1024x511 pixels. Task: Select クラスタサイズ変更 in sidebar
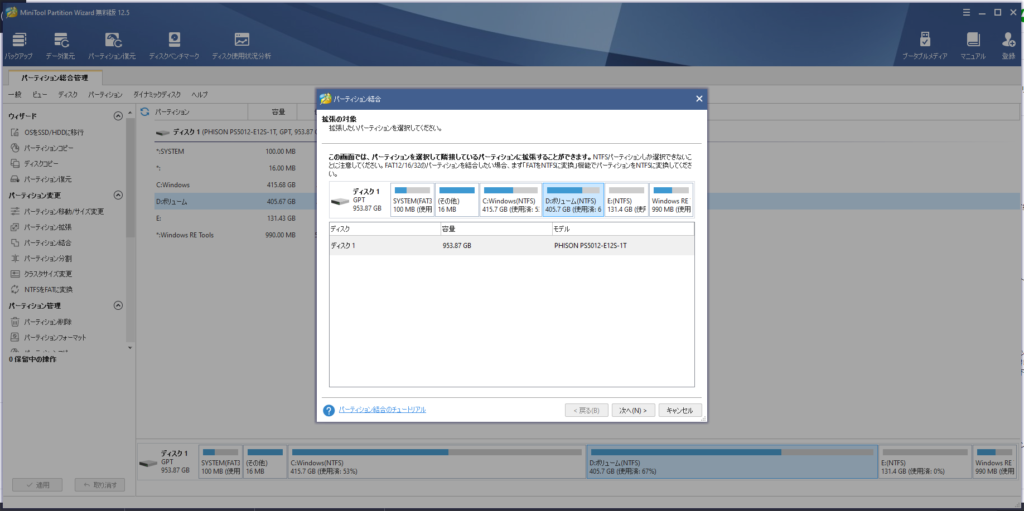42,274
